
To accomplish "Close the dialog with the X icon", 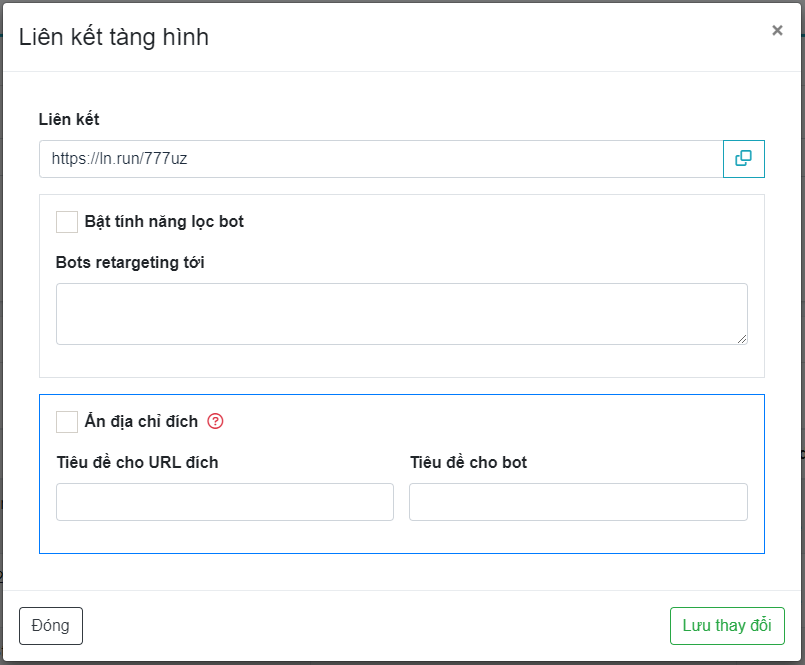I will (777, 31).
